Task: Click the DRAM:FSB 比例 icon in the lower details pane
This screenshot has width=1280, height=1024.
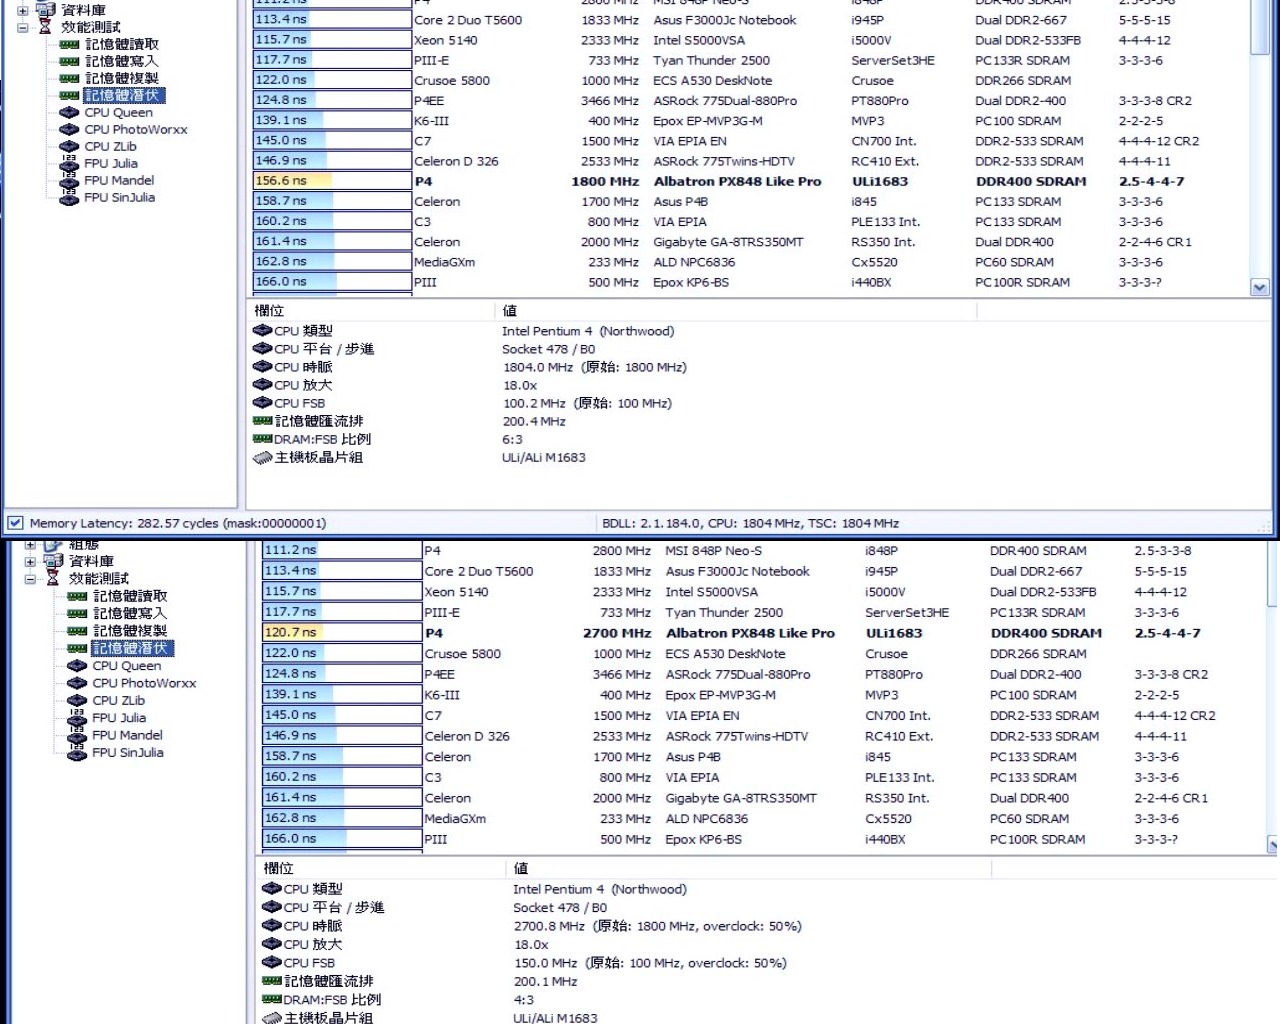Action: [x=272, y=999]
